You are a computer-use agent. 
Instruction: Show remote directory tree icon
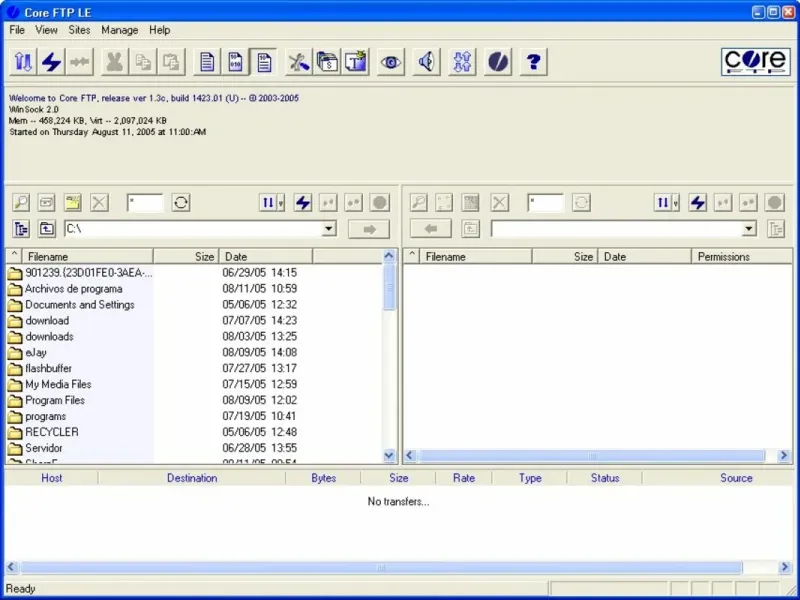tap(776, 229)
